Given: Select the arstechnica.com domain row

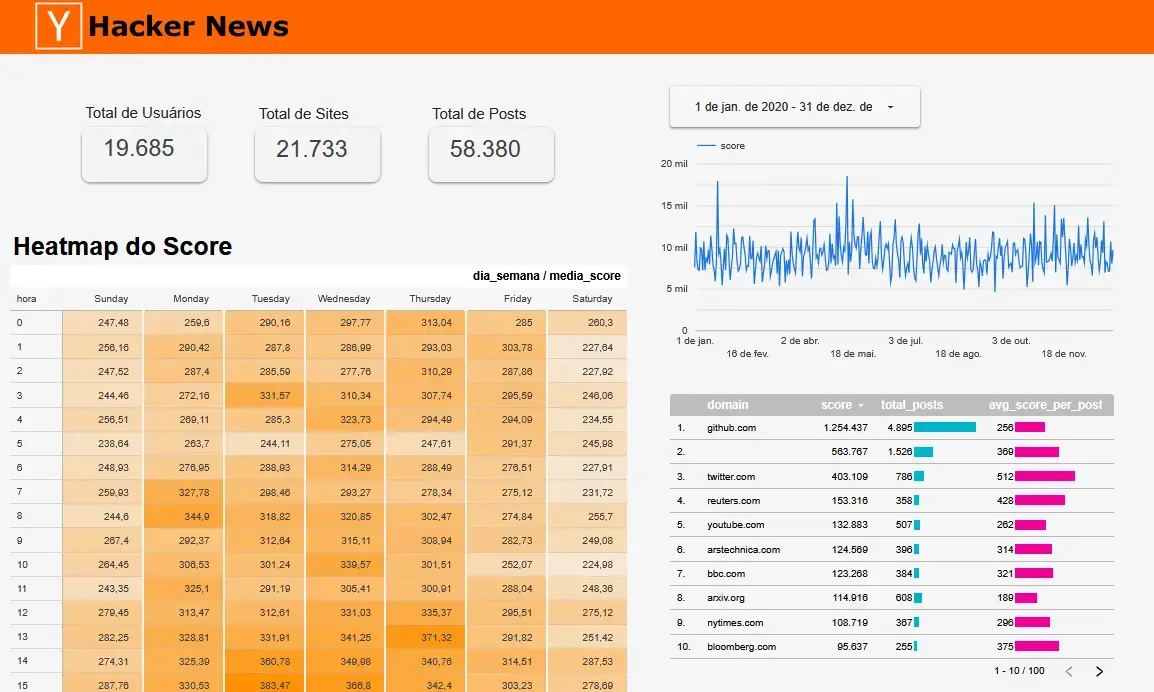Looking at the screenshot, I should point(891,549).
